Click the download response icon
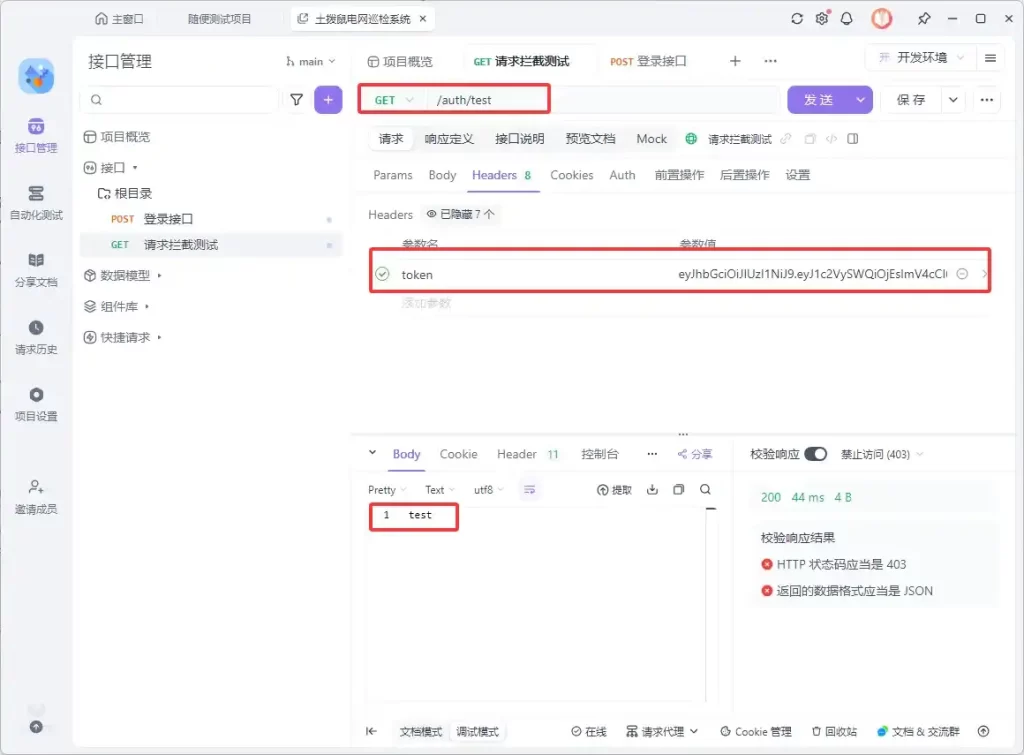The width and height of the screenshot is (1024, 755). click(x=653, y=490)
